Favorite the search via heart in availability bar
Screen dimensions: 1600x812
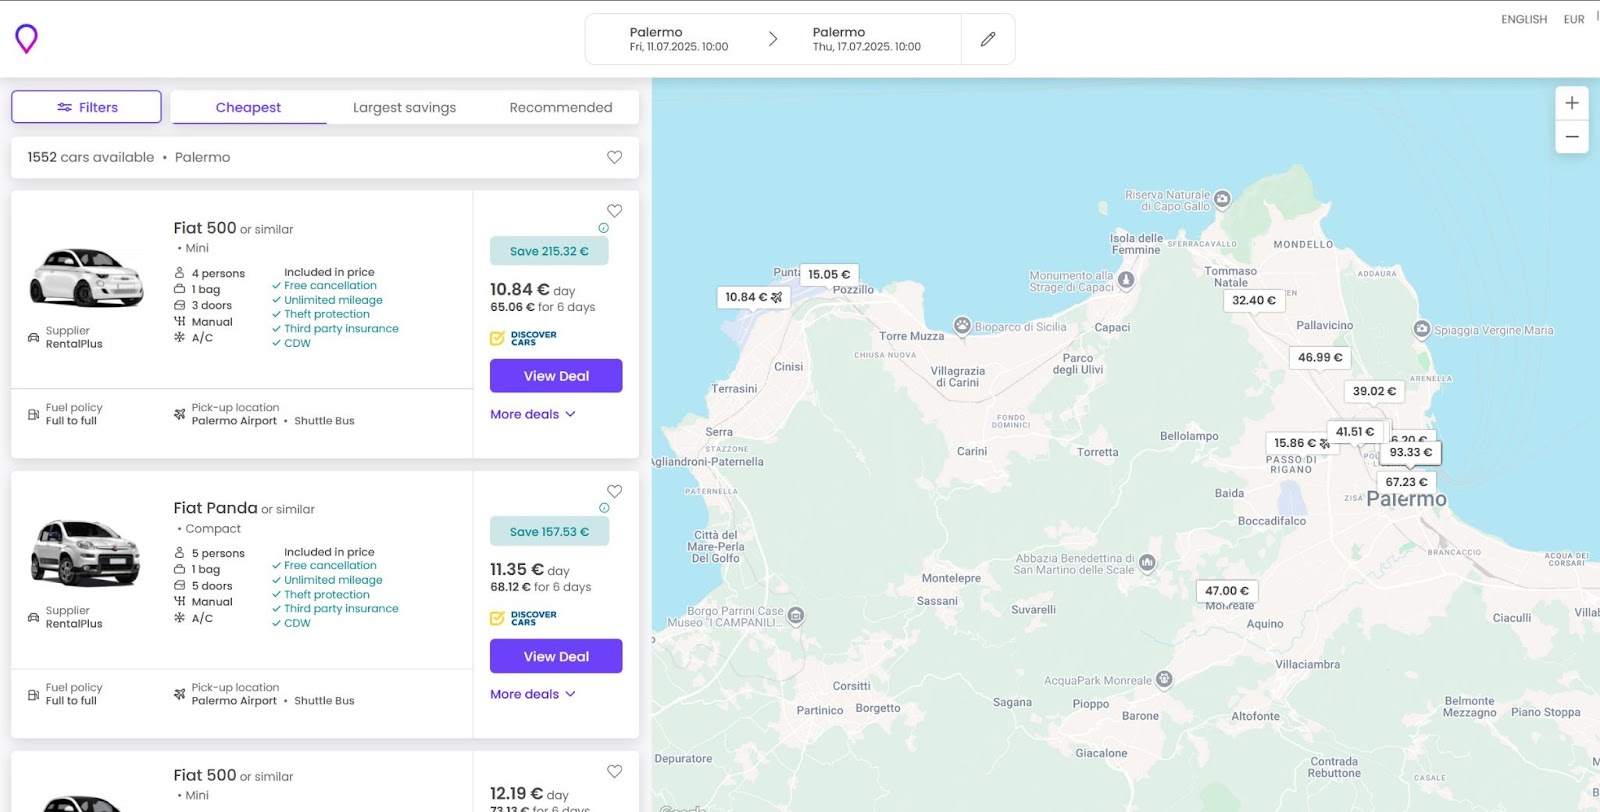[x=615, y=157]
